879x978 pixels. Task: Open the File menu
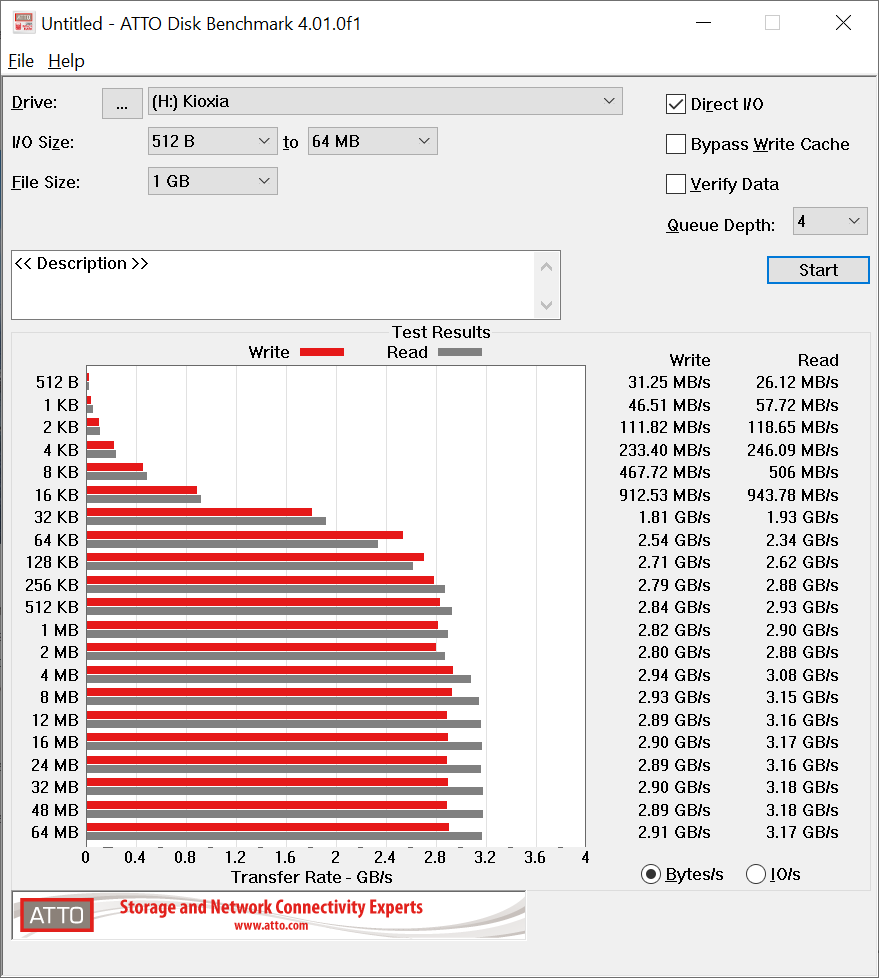click(x=21, y=61)
